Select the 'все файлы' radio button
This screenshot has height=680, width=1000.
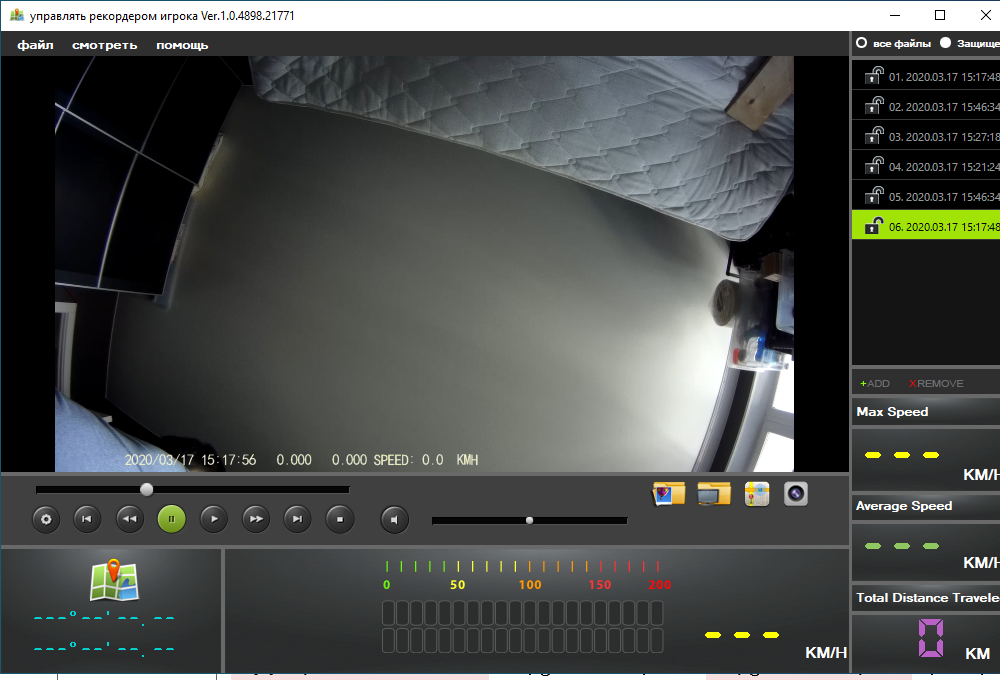(862, 43)
